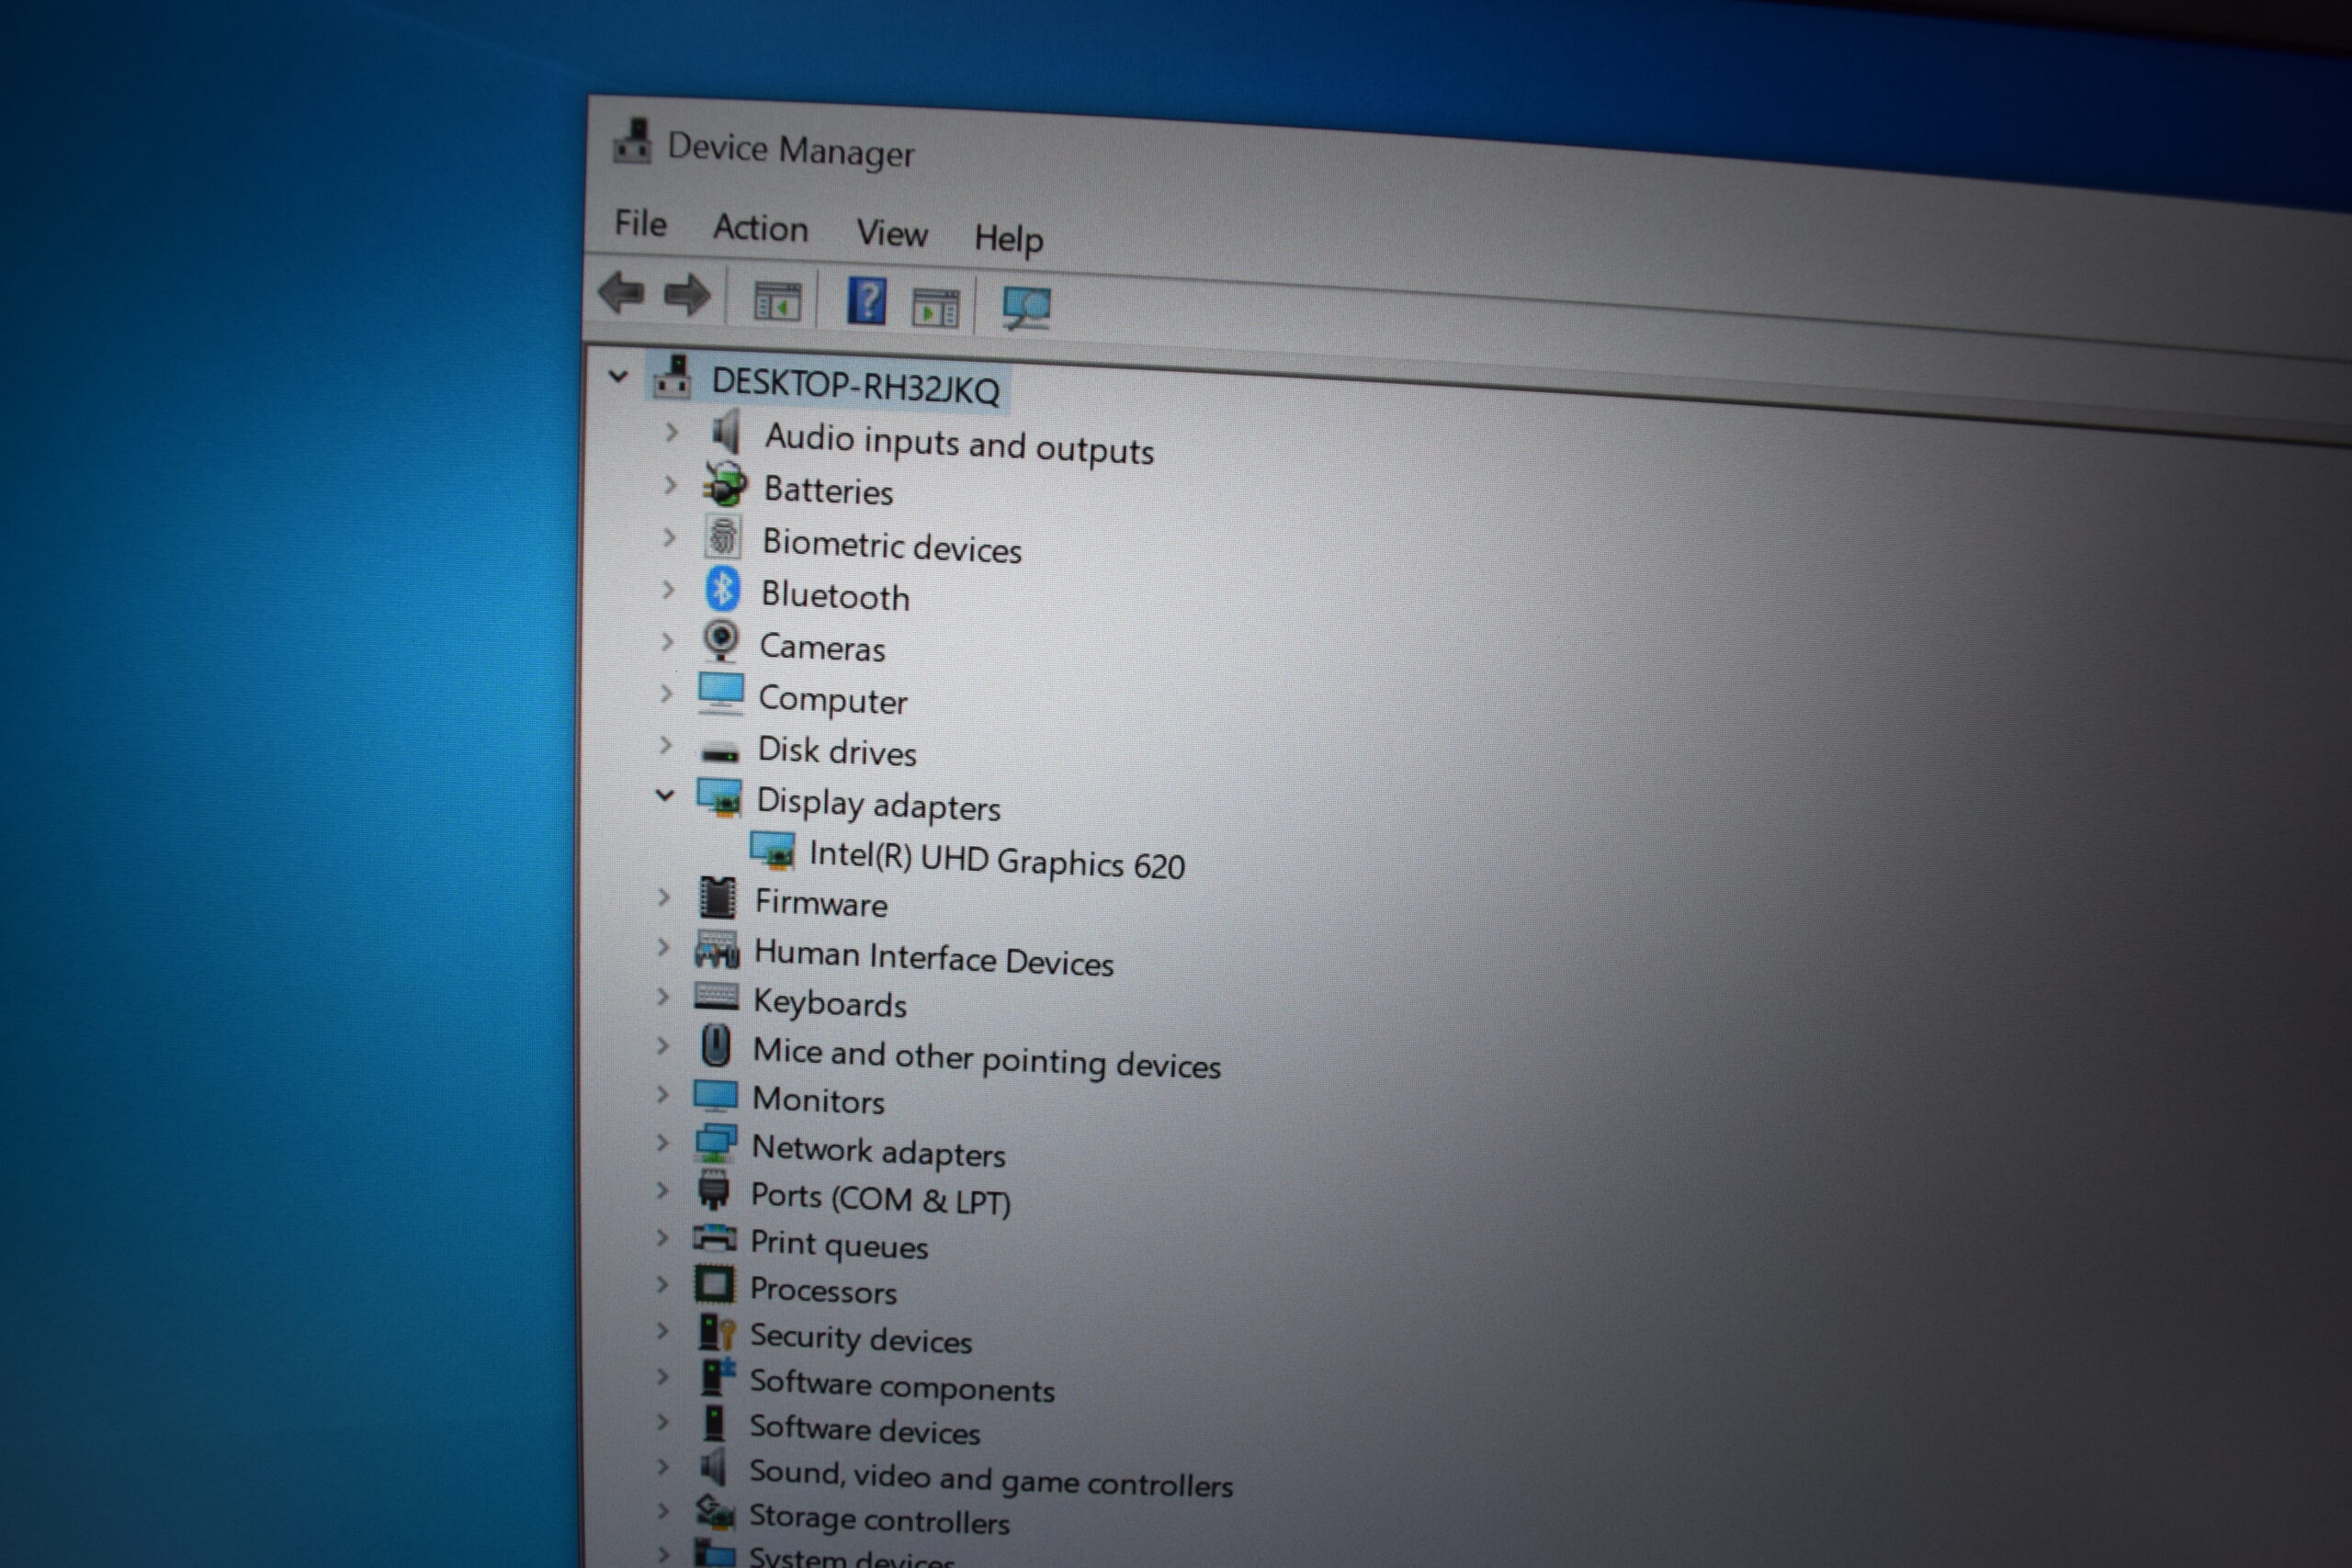Click the Scan for hardware changes icon
This screenshot has width=2352, height=1568.
(1026, 308)
